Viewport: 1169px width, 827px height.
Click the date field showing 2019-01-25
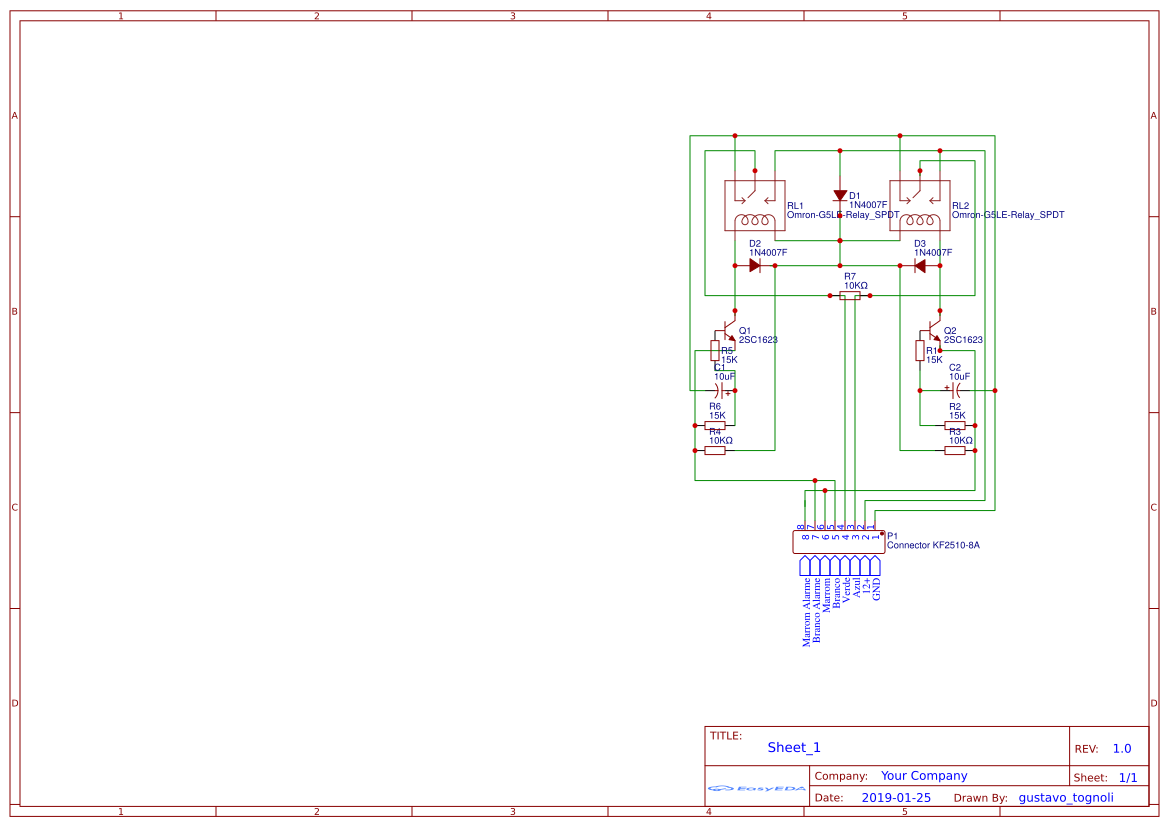coord(898,797)
